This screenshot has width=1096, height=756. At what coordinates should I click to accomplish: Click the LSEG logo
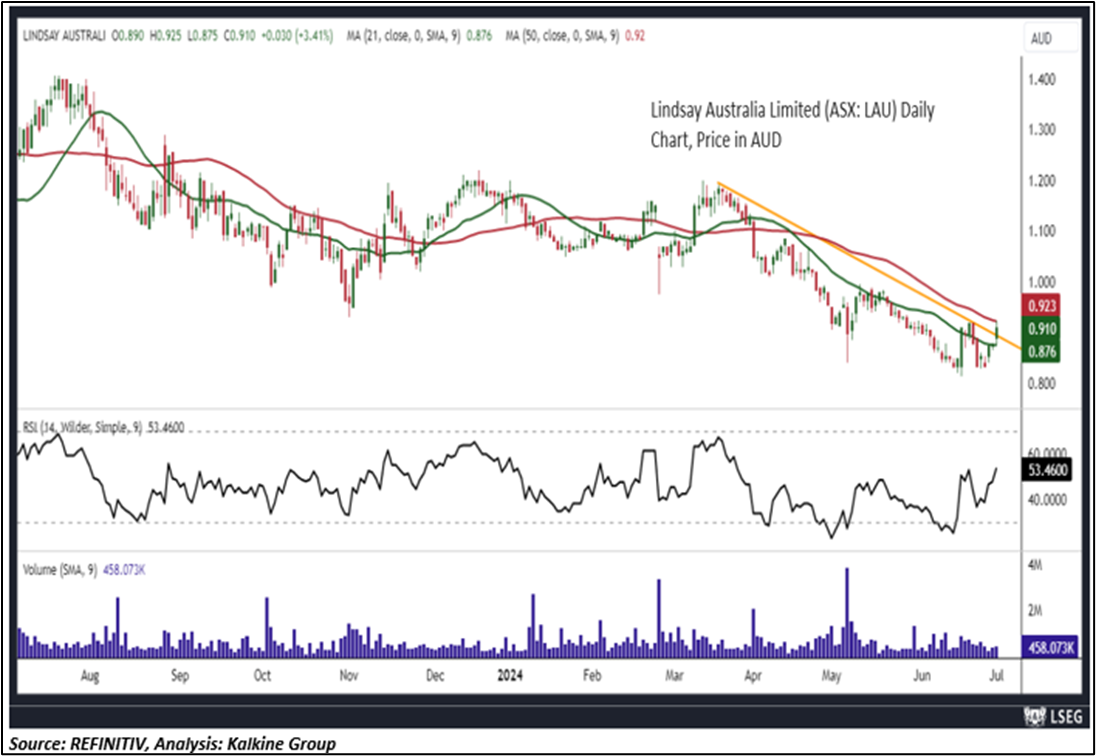tap(1053, 716)
